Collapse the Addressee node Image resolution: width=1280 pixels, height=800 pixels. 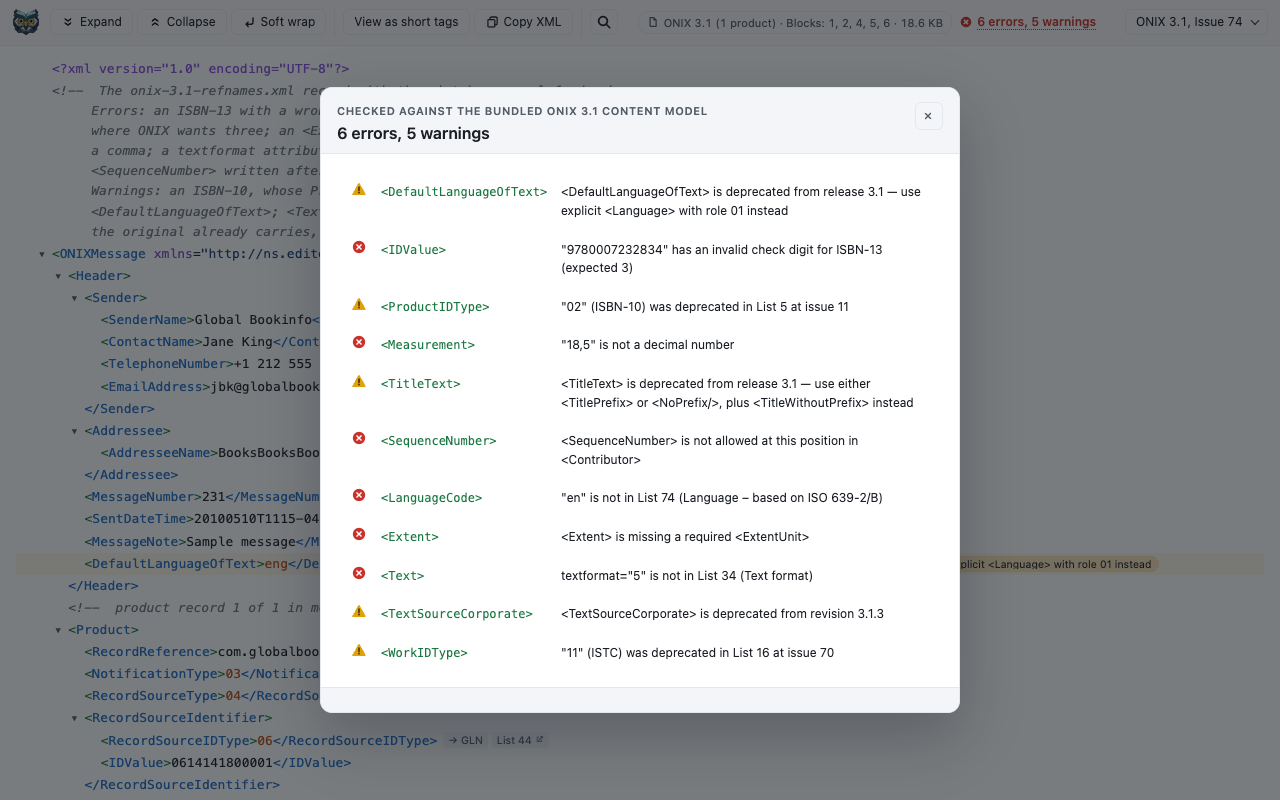74,431
